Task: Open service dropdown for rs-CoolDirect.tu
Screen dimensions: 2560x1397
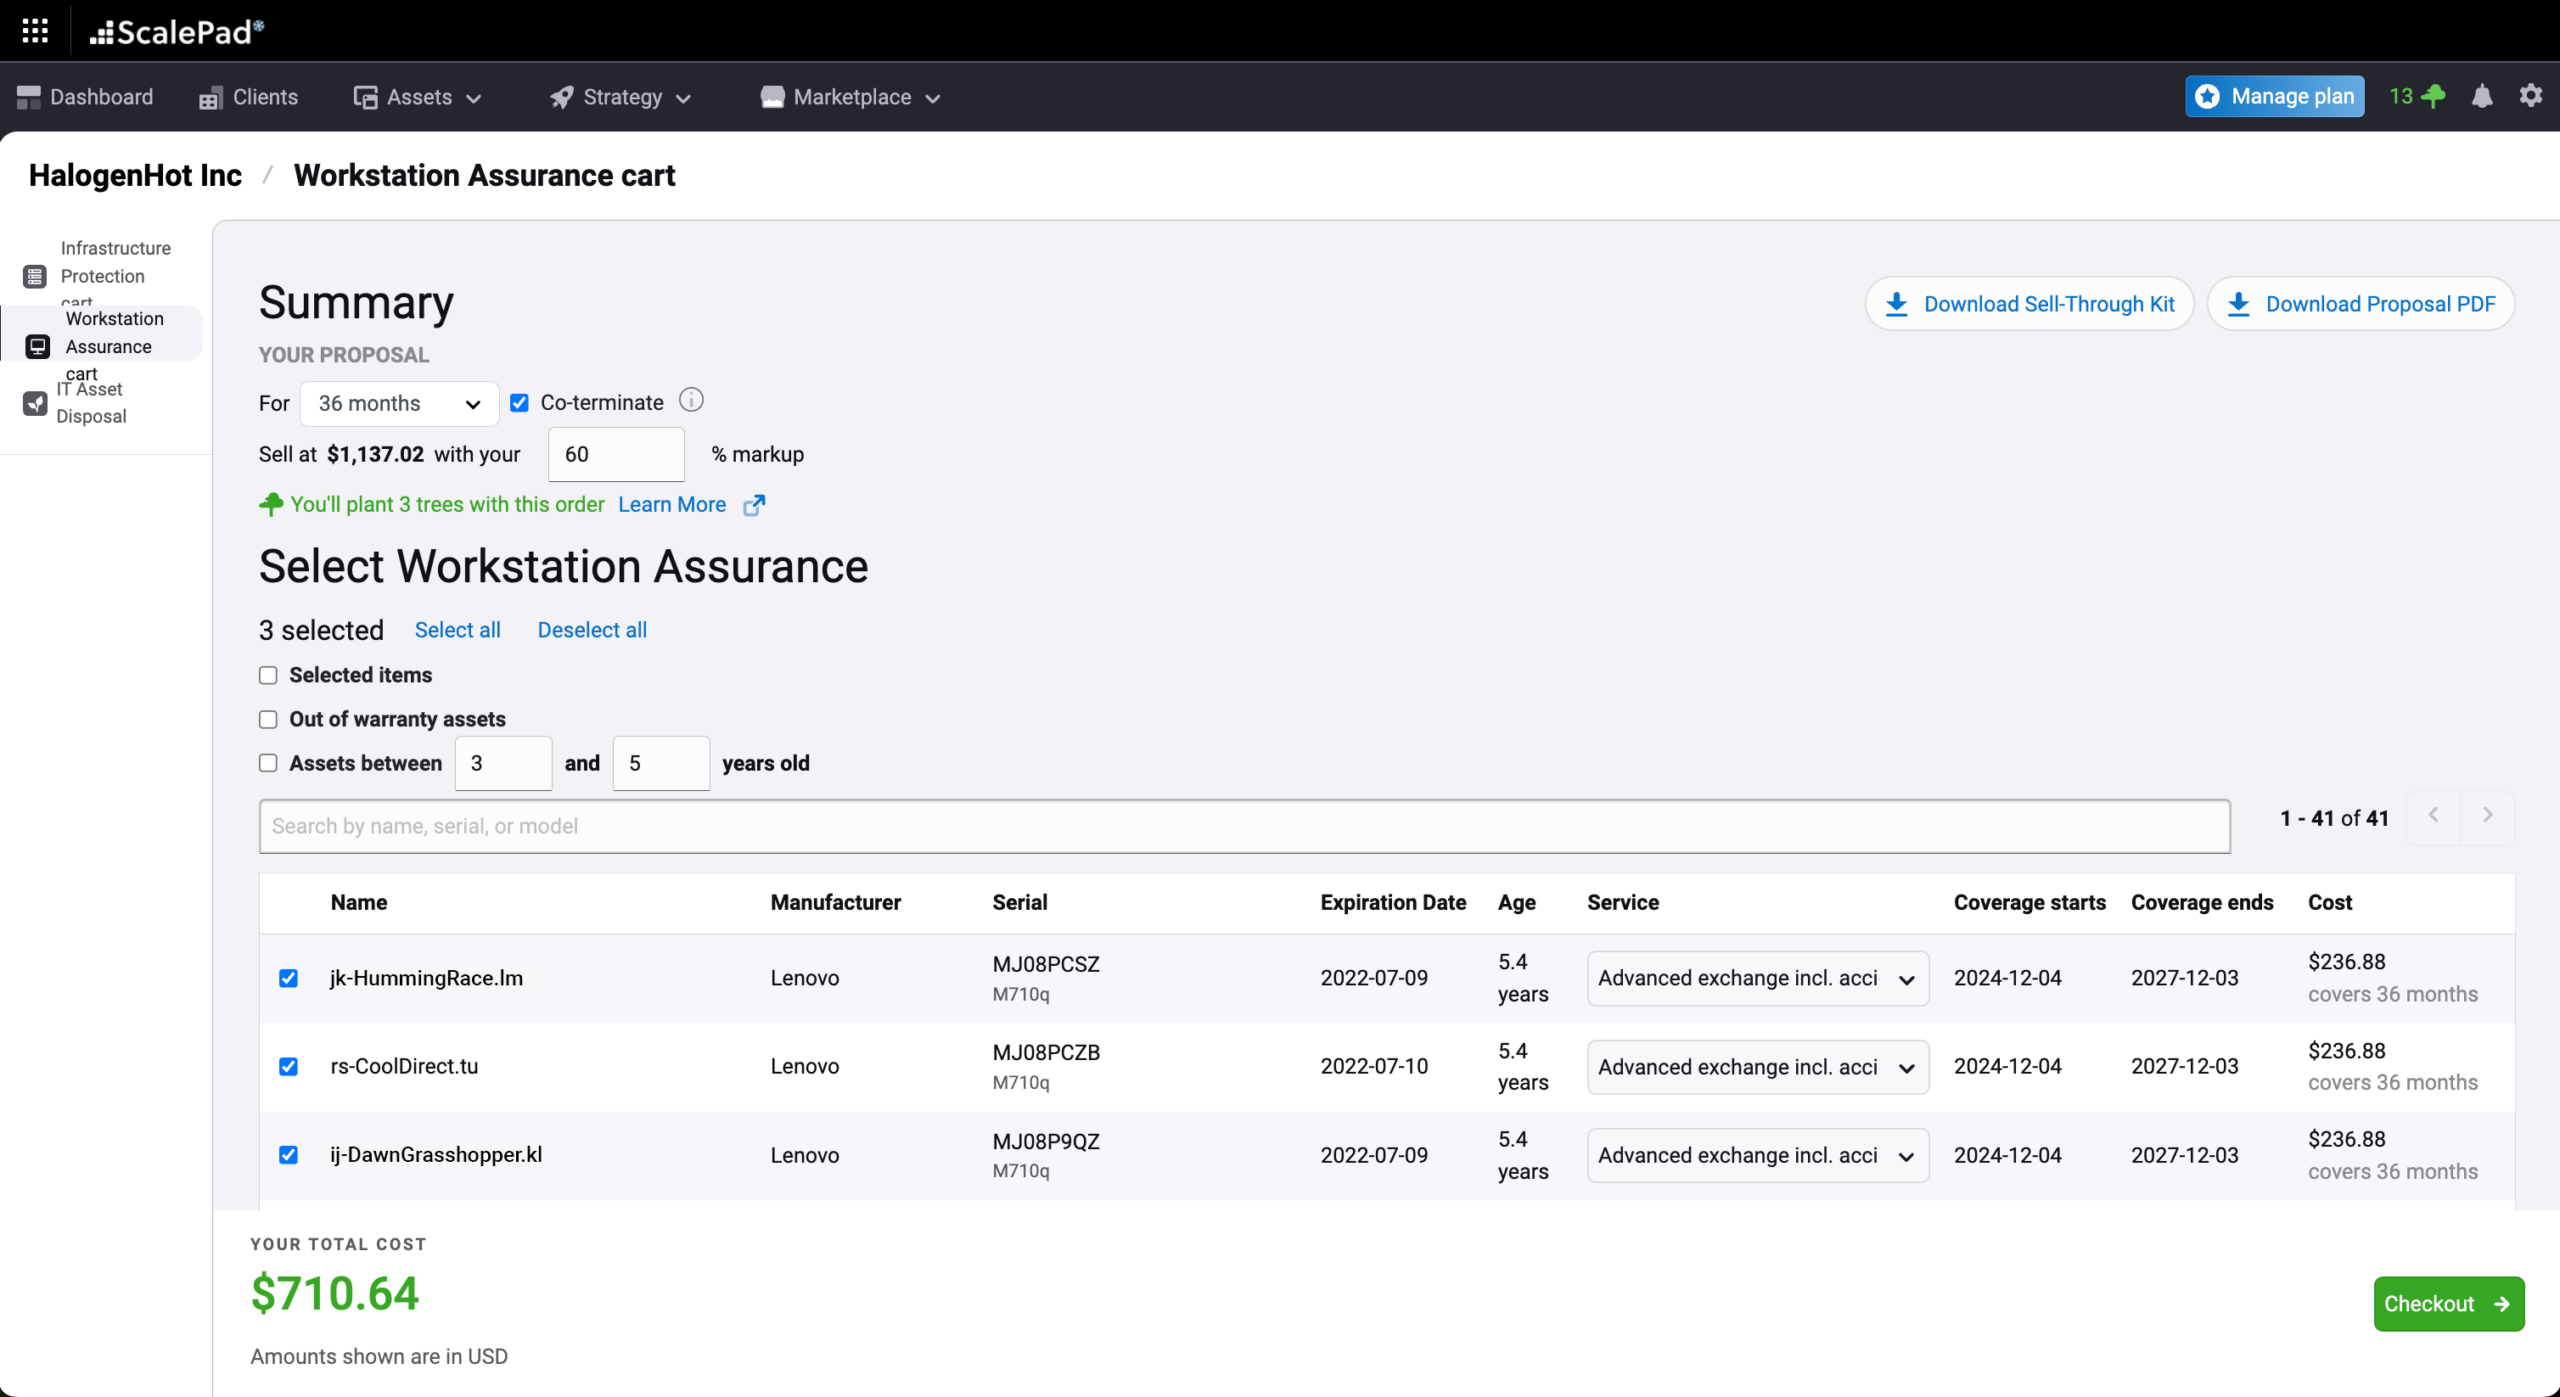Action: [x=1757, y=1067]
